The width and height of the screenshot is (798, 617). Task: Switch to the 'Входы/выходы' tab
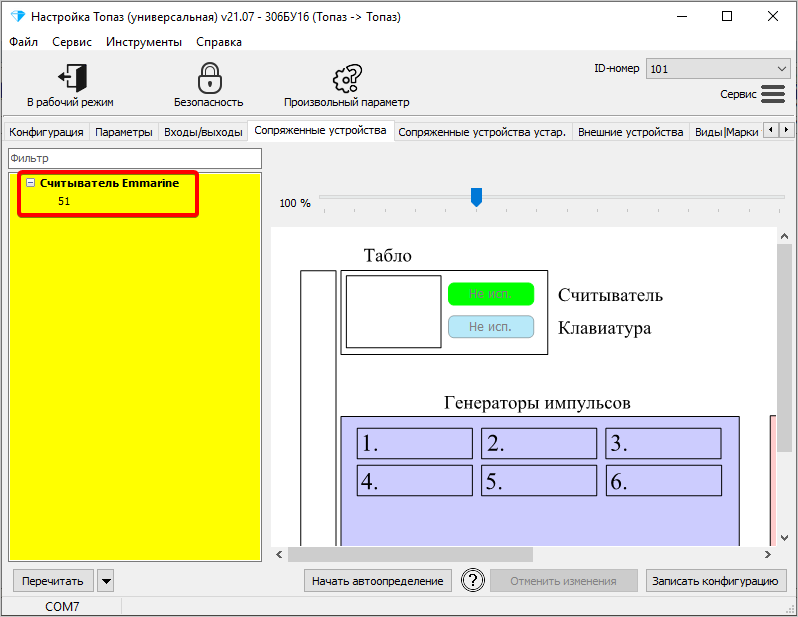tap(203, 132)
